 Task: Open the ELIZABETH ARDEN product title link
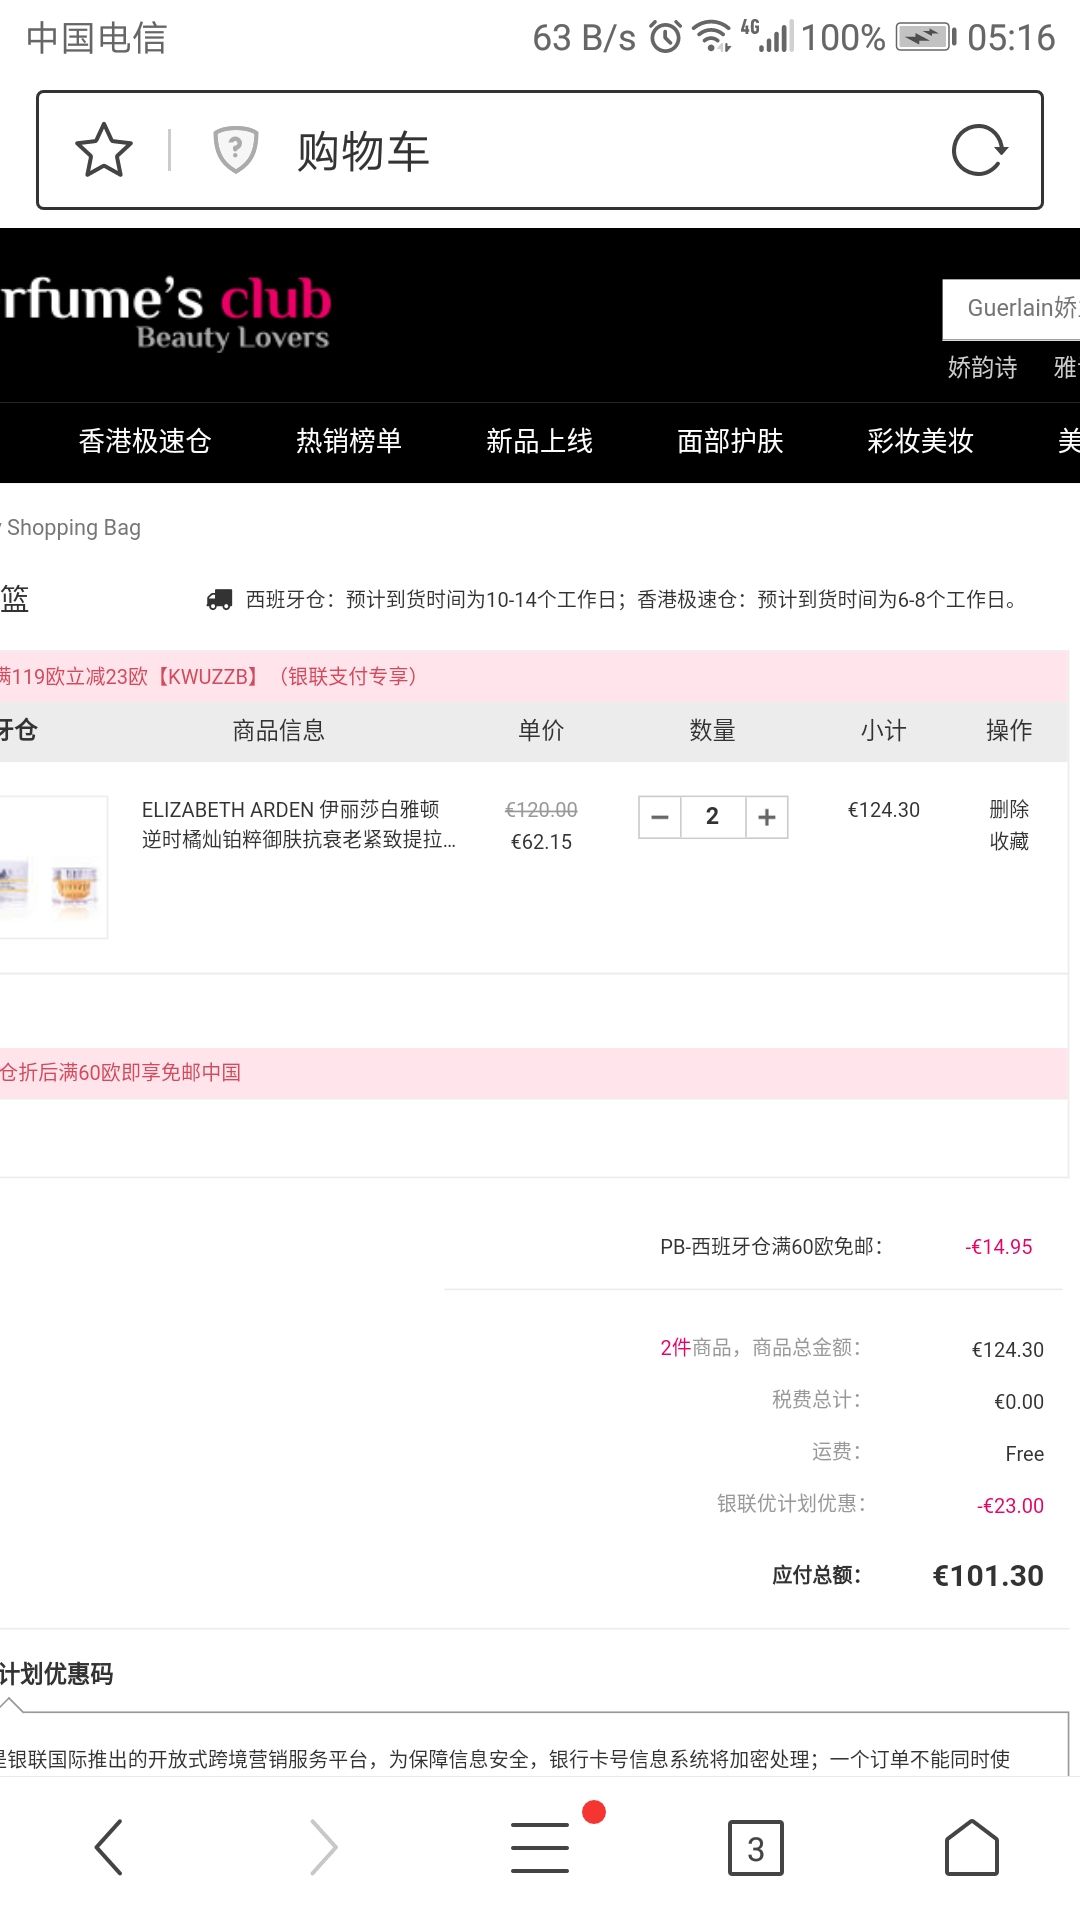click(x=298, y=824)
